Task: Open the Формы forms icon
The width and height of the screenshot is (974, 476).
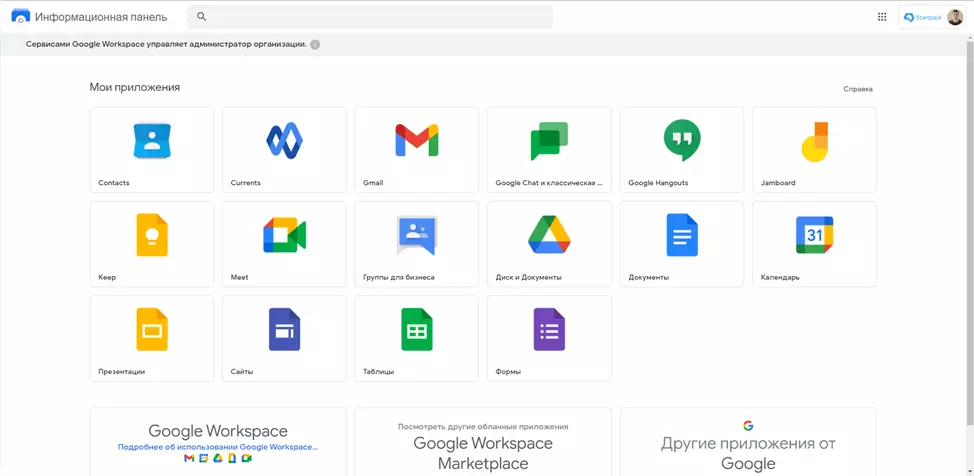Action: (x=549, y=329)
